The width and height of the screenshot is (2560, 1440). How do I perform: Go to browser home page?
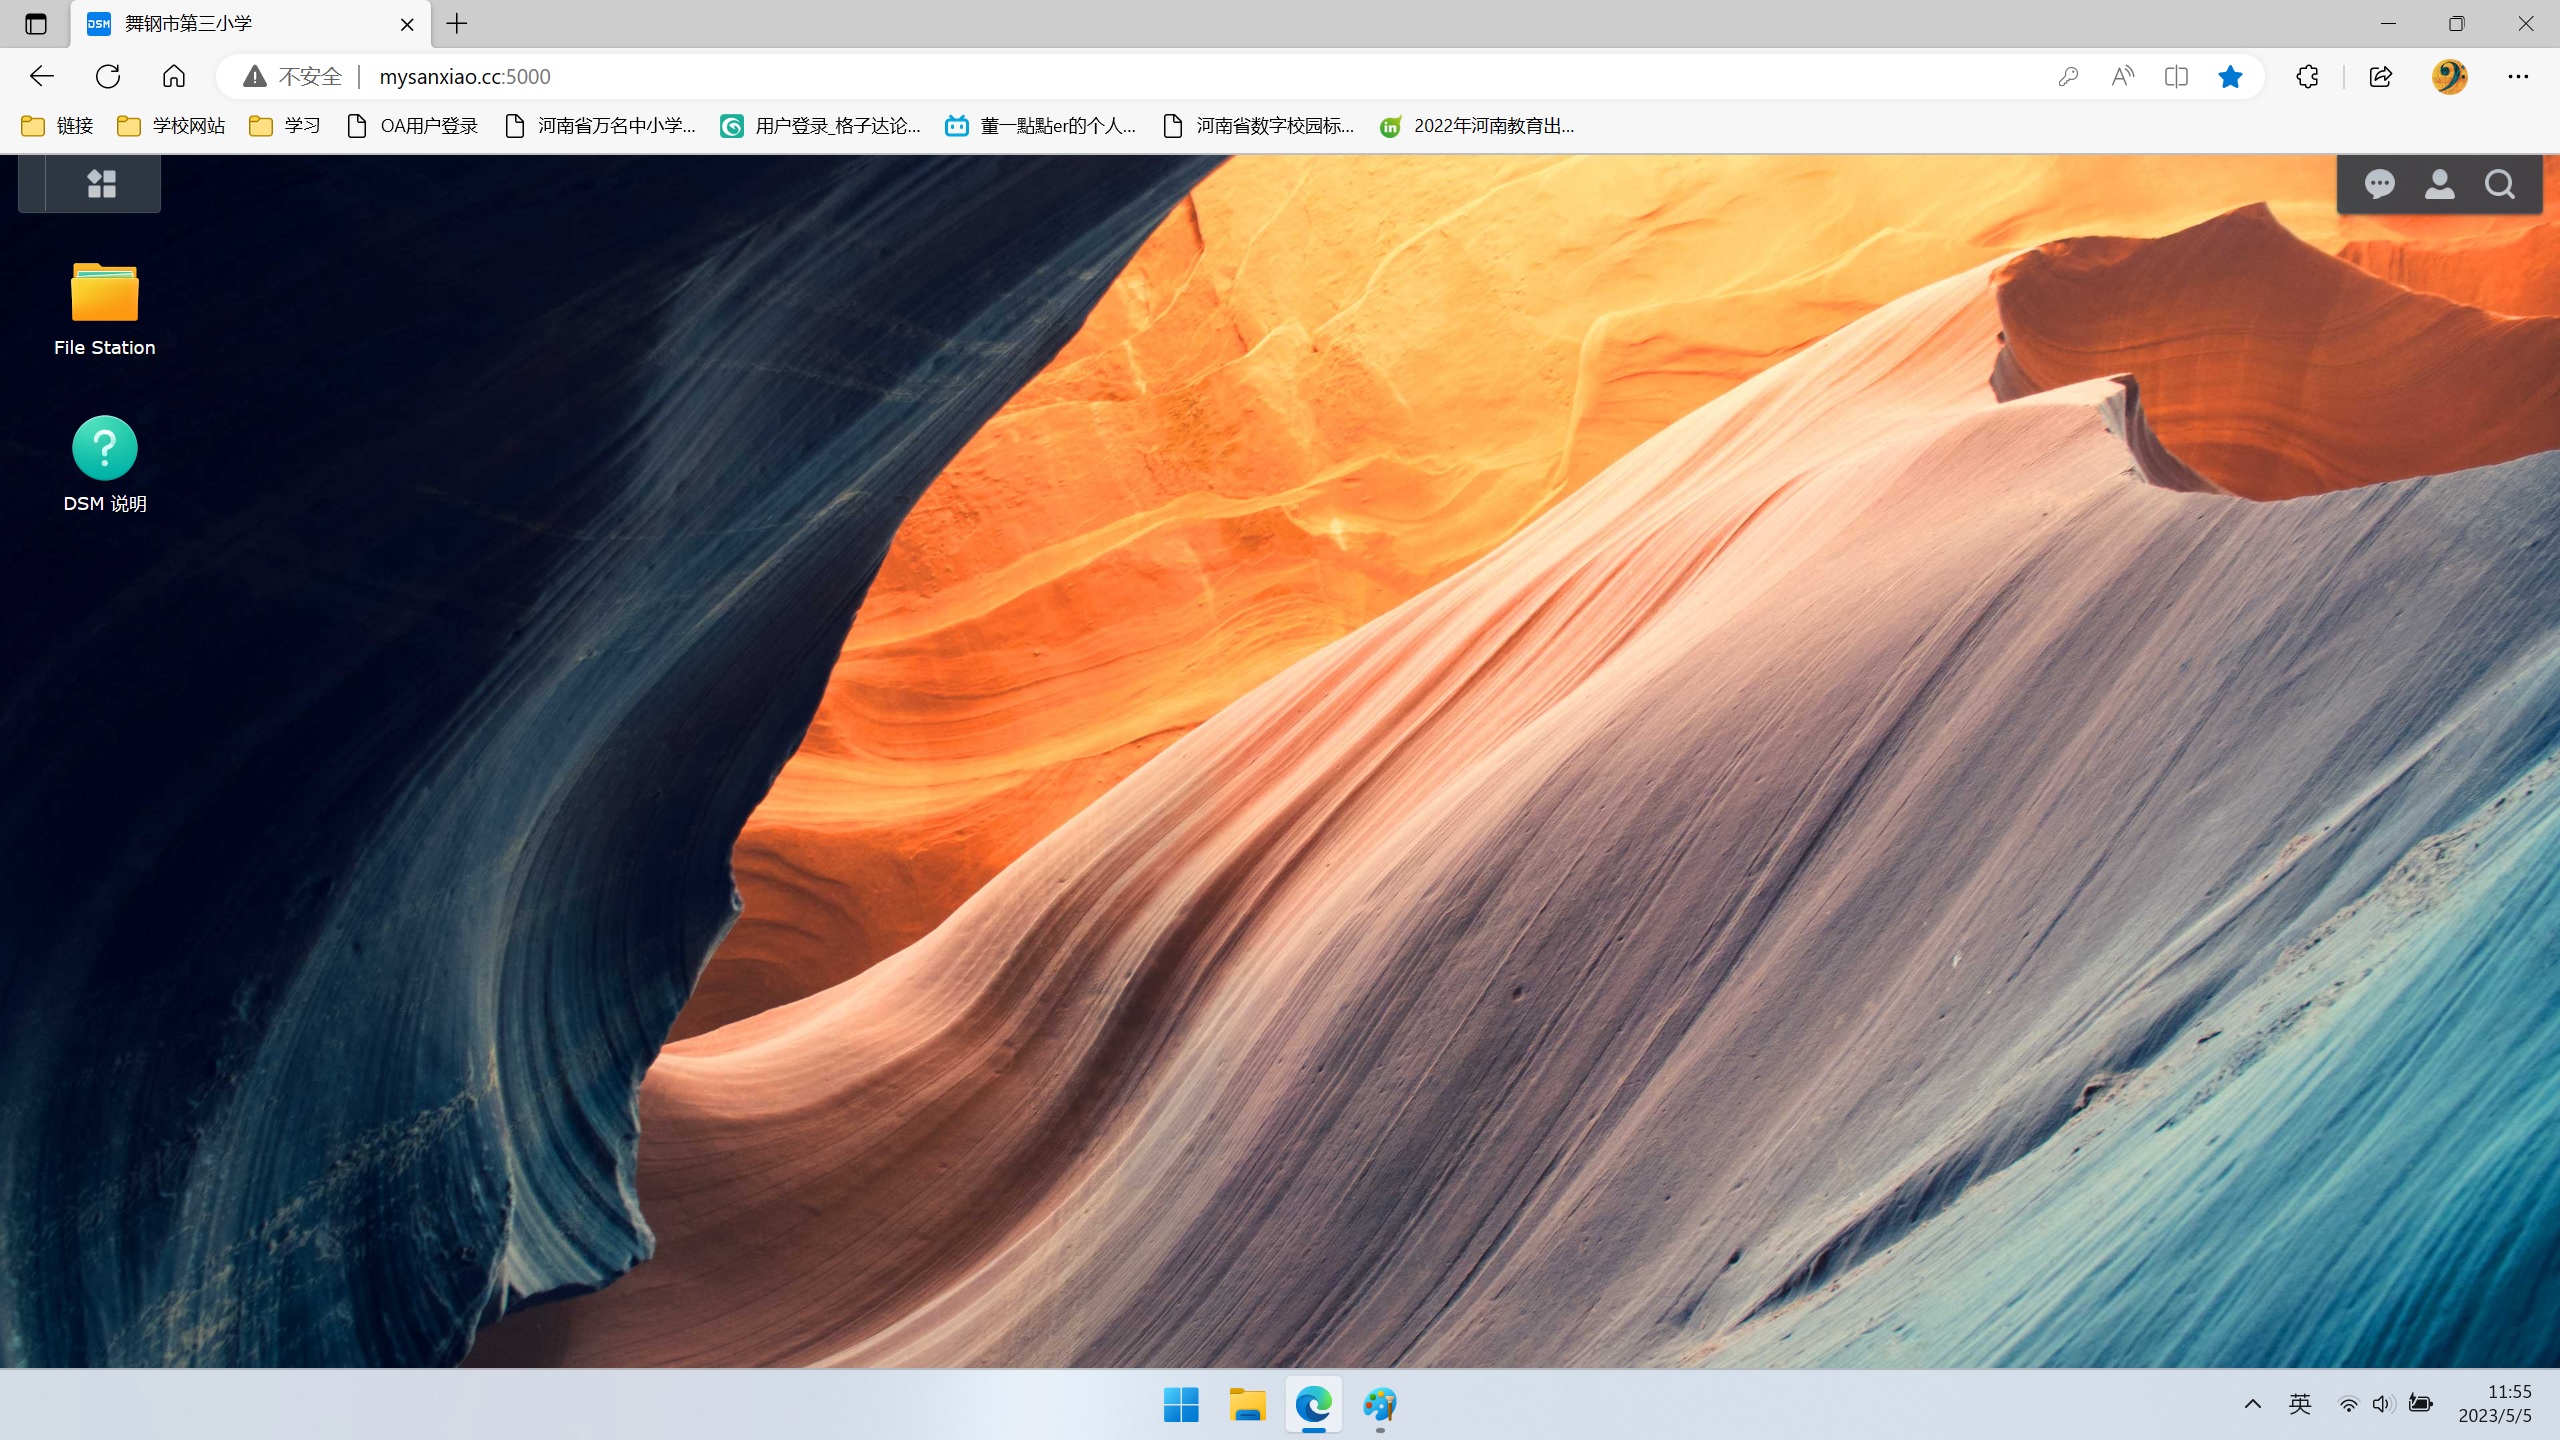click(x=174, y=76)
